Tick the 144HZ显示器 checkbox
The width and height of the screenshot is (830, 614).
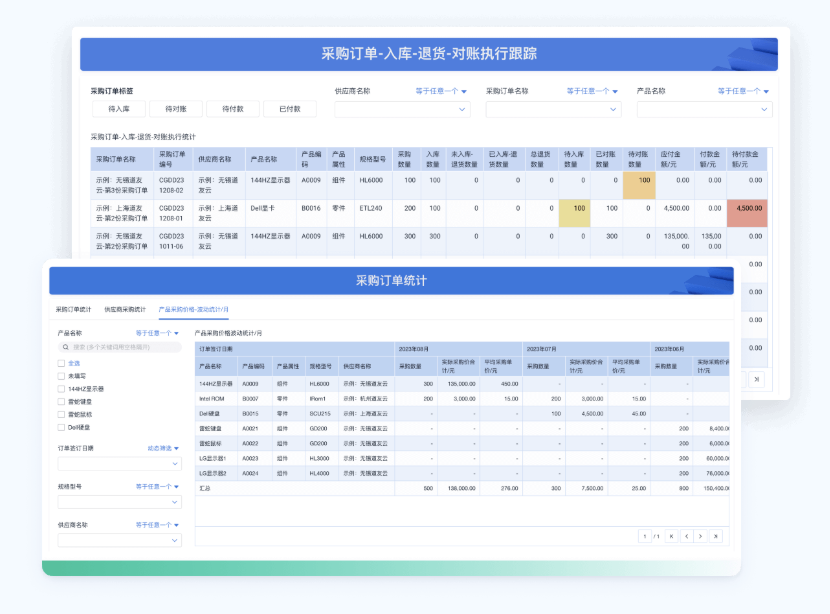click(x=62, y=388)
